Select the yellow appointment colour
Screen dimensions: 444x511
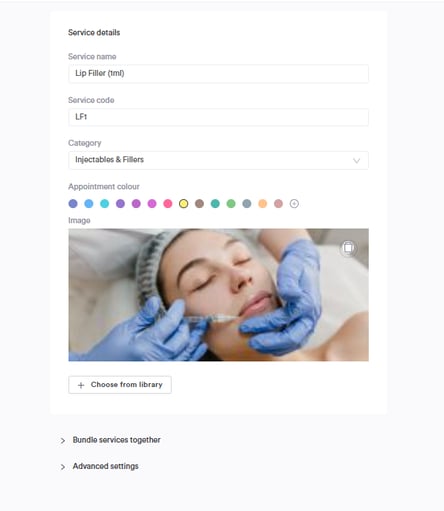click(x=183, y=204)
